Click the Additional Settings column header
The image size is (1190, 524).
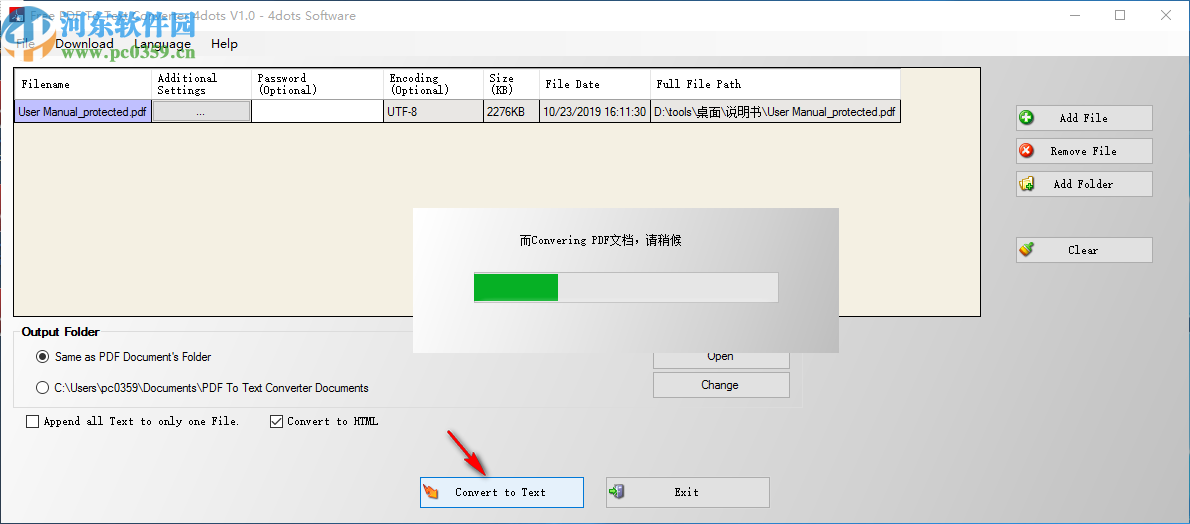pos(202,84)
